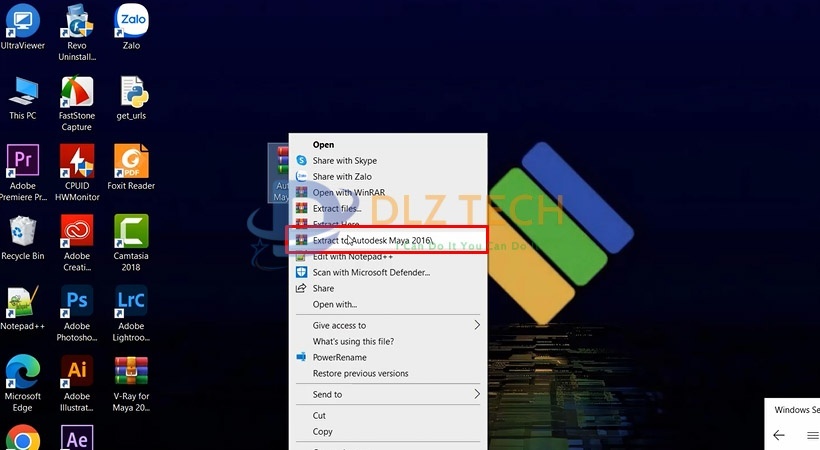Open CPUID HWMonitor icon

point(77,162)
